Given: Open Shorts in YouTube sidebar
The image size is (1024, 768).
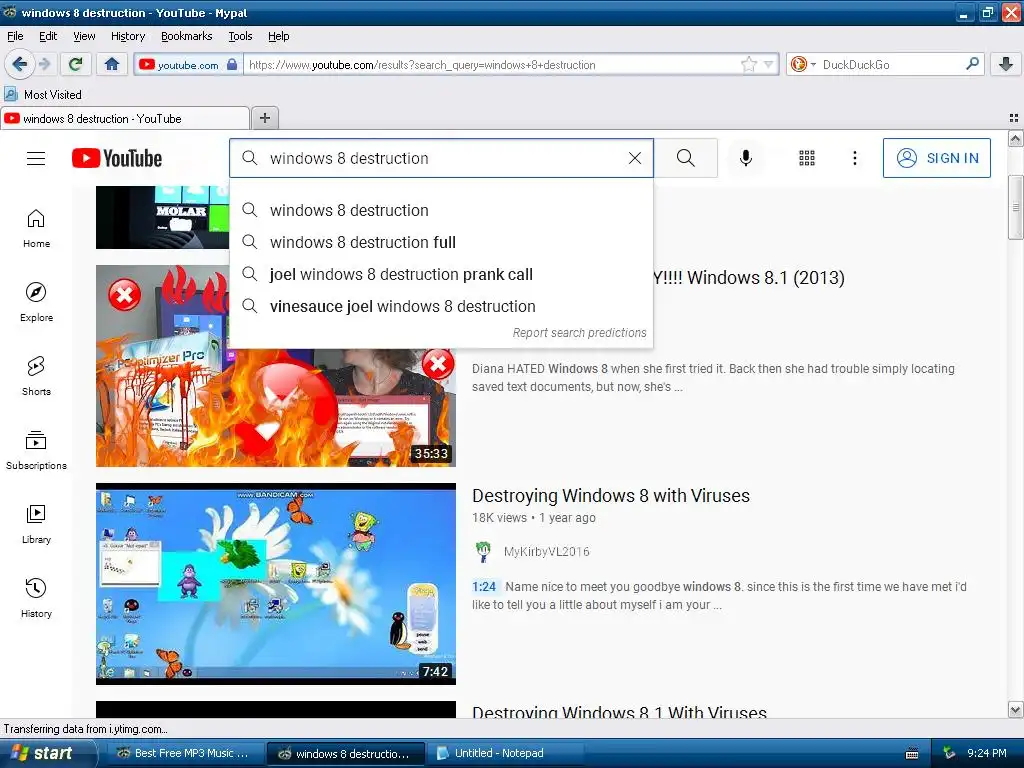Looking at the screenshot, I should (36, 376).
